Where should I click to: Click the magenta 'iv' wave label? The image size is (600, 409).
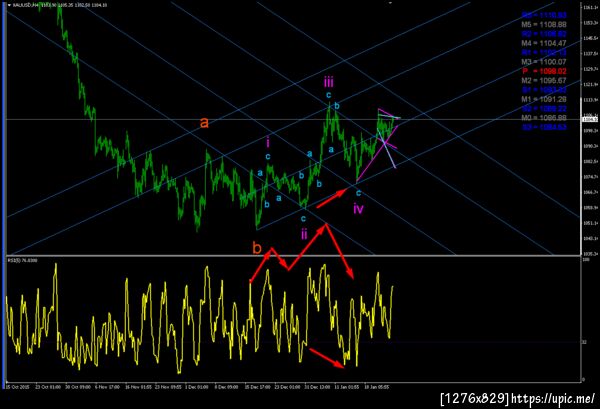[358, 209]
